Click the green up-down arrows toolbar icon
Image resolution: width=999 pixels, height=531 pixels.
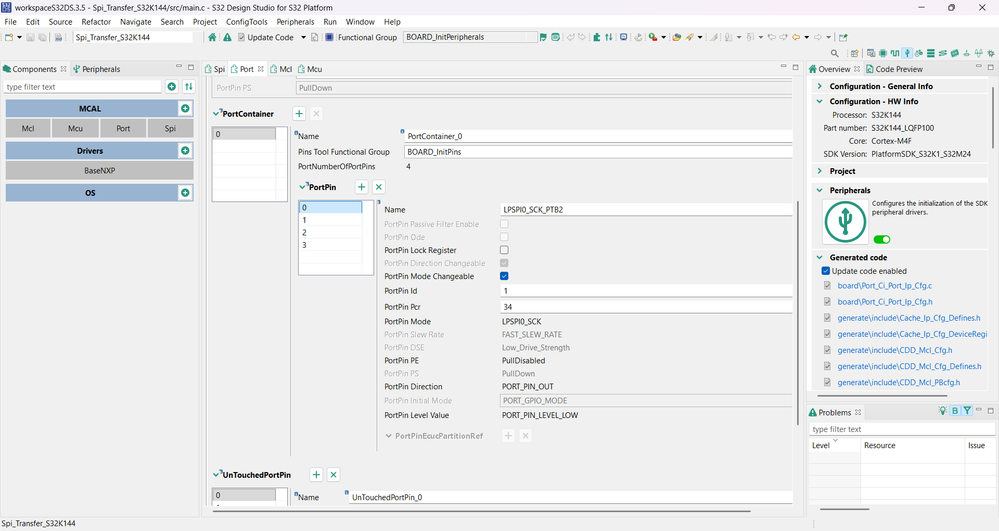tap(608, 37)
